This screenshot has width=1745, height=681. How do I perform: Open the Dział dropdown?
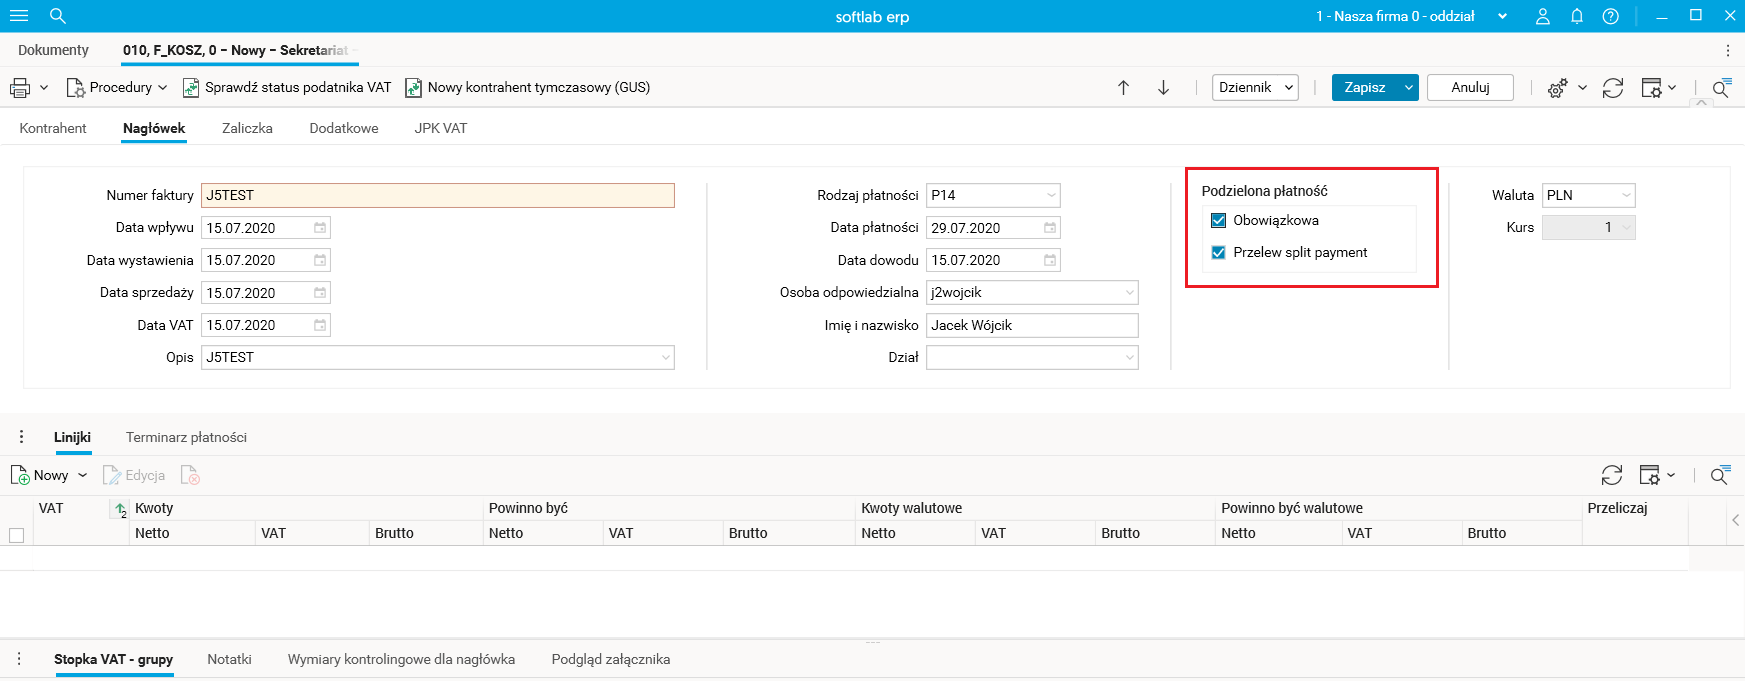[1130, 357]
